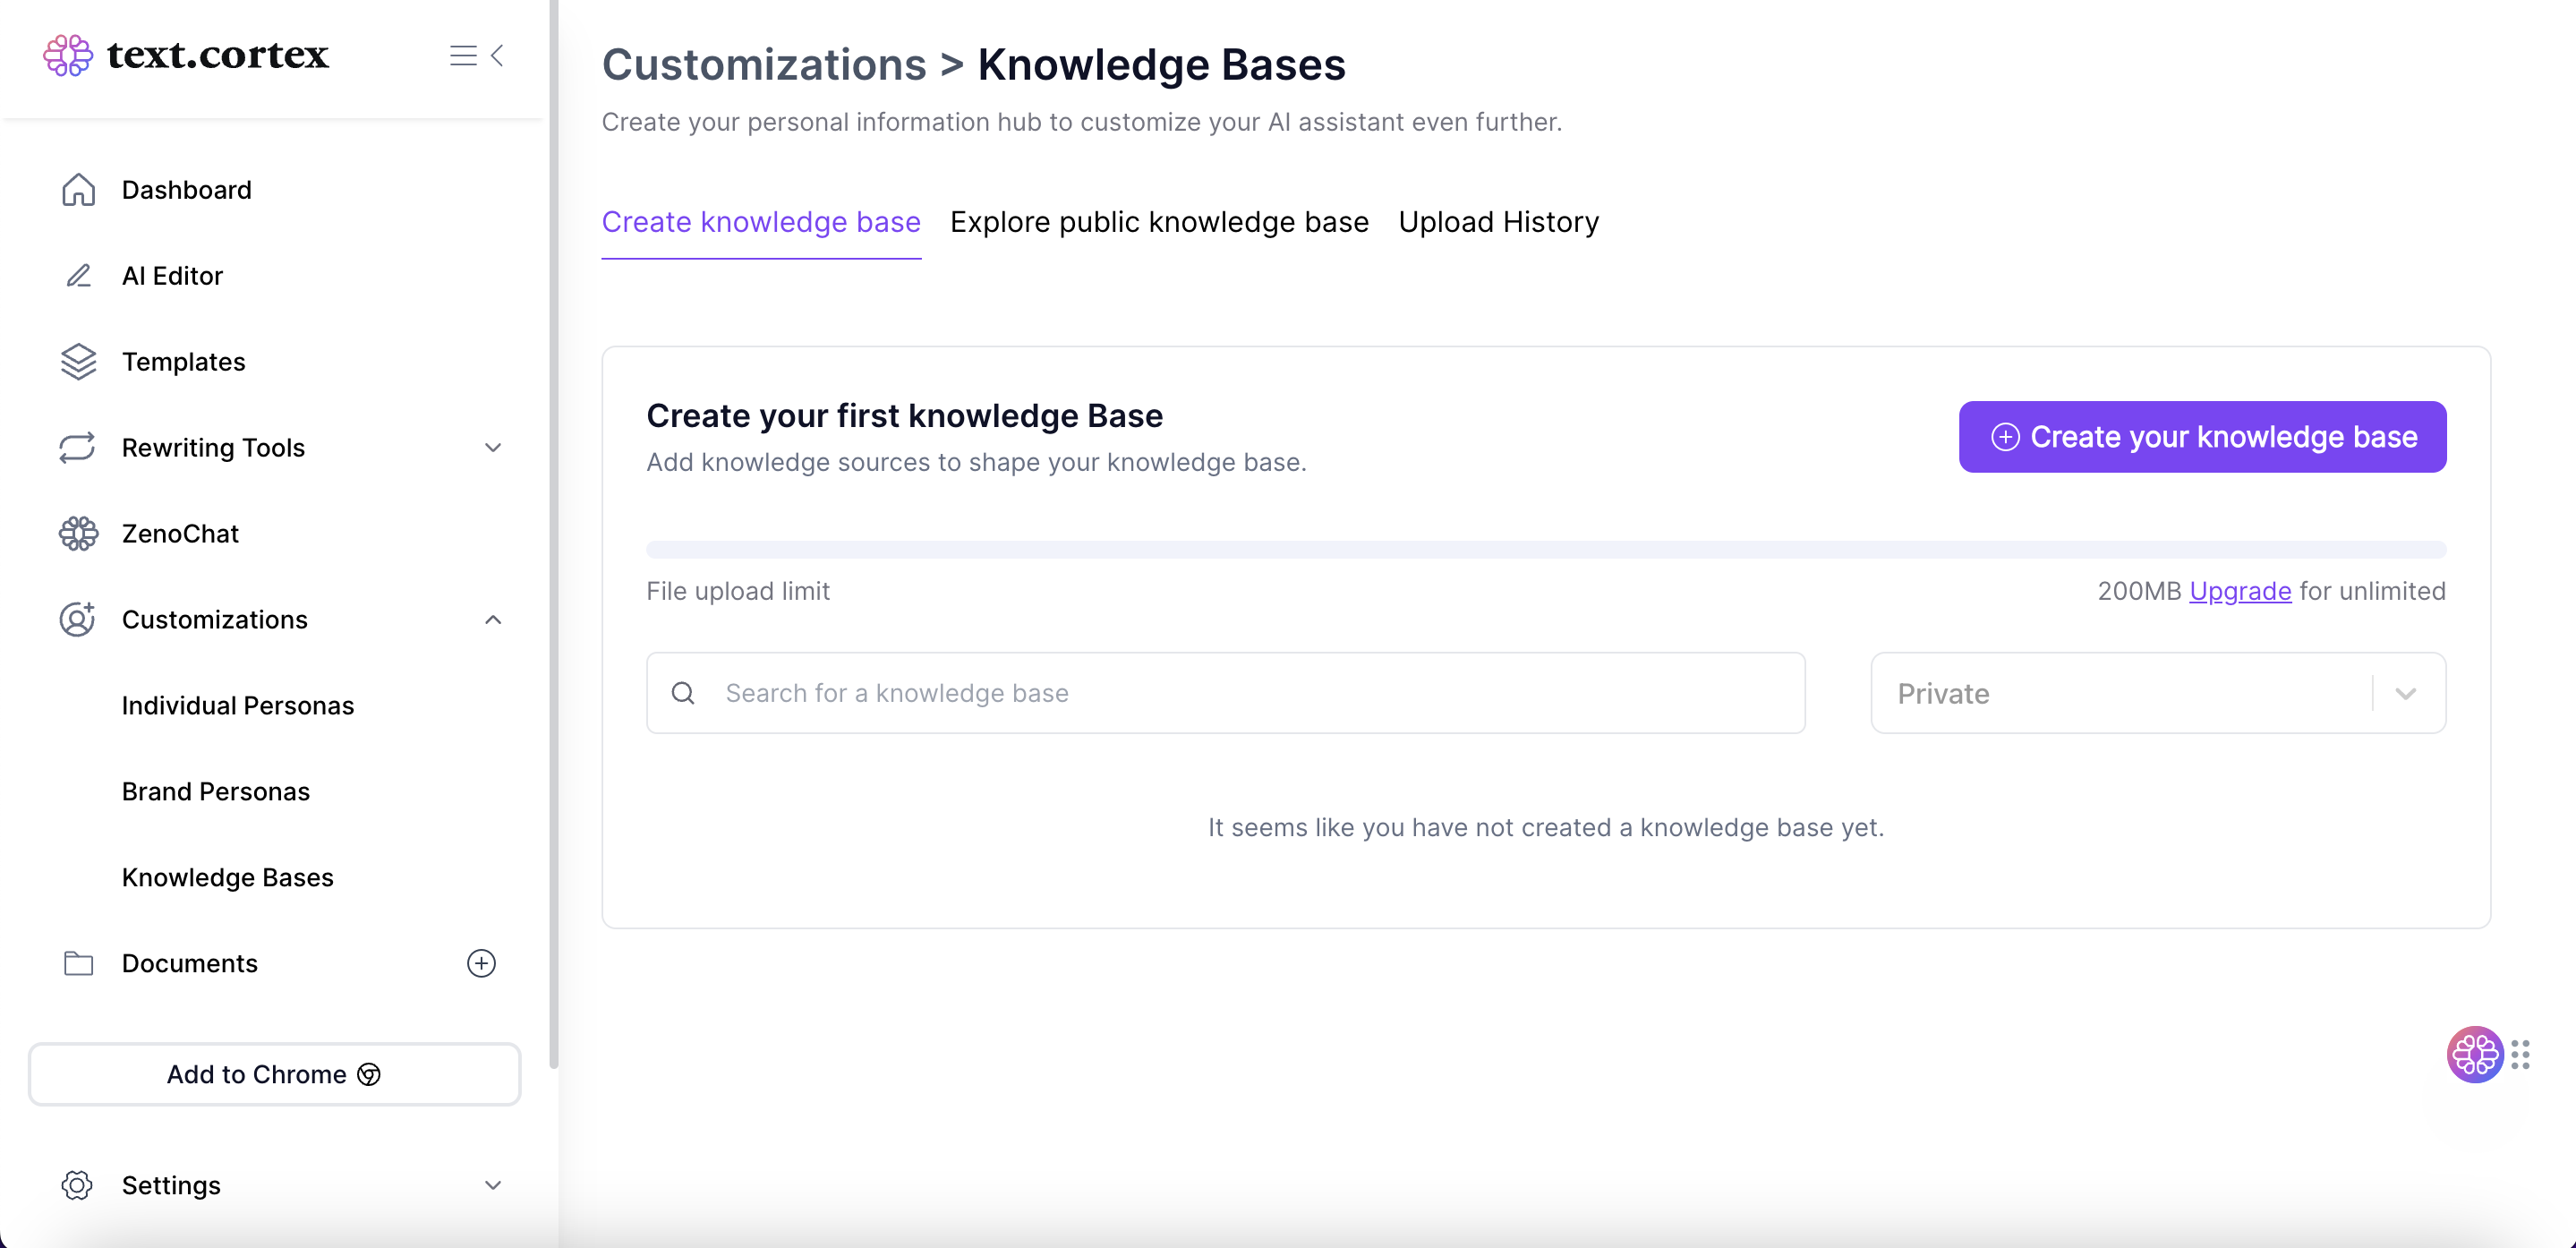Screen dimensions: 2576x1248
Task: Open Dashboard via home icon
Action: coord(78,190)
